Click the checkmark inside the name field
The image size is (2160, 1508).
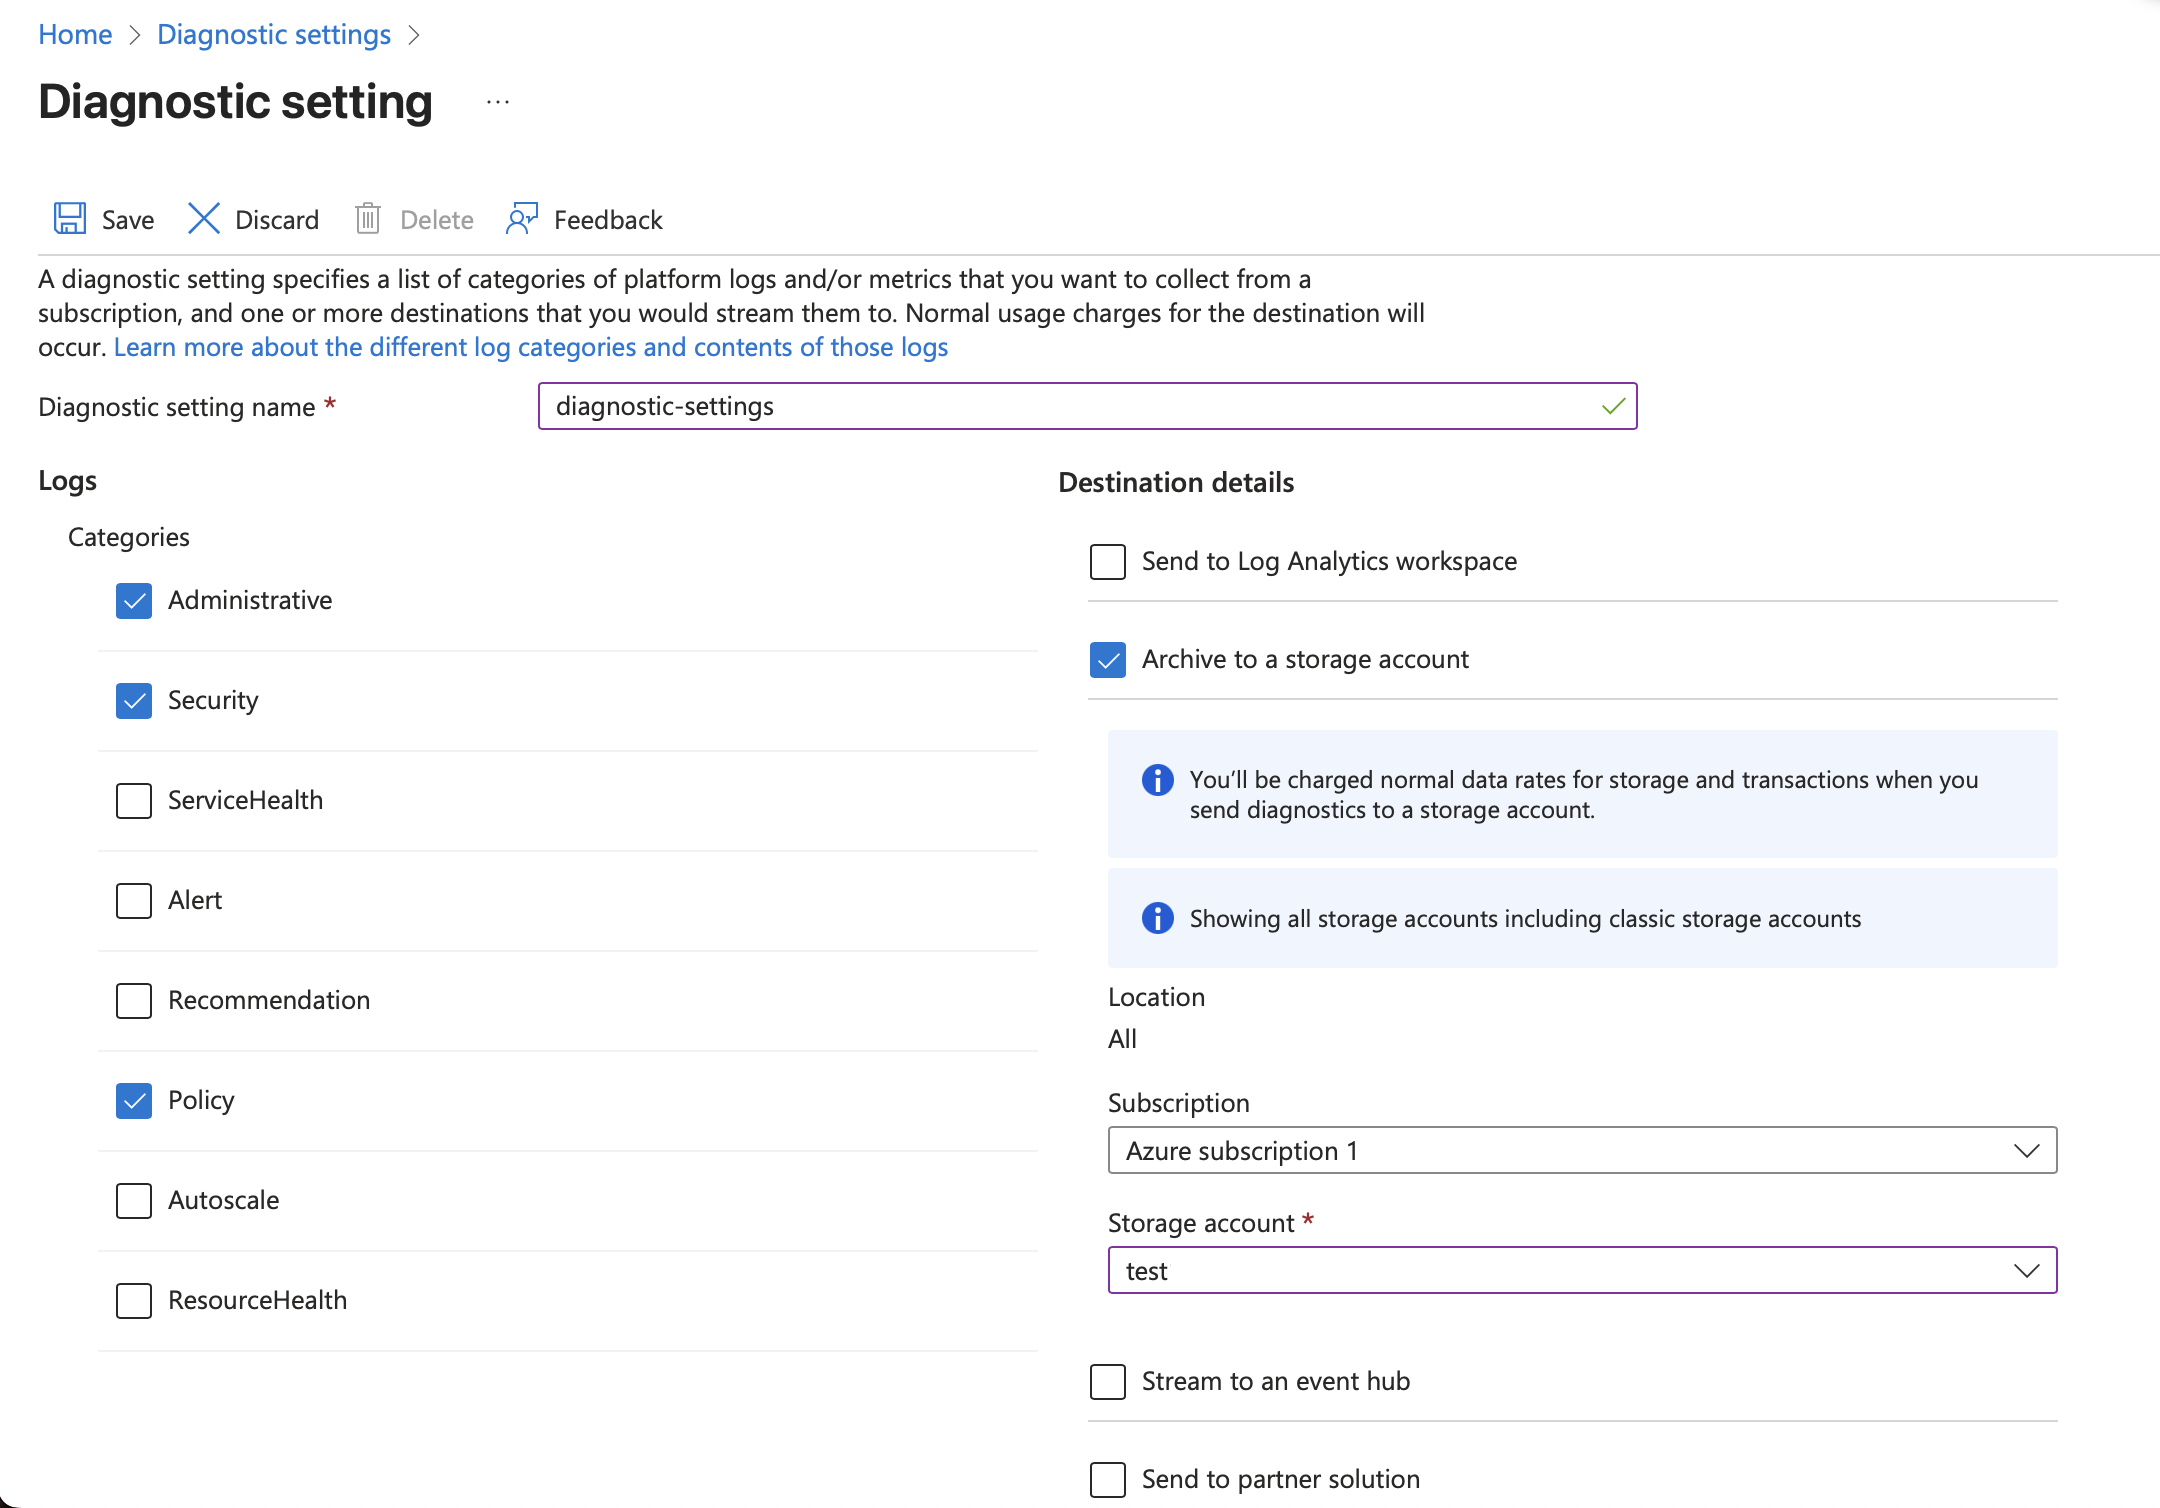pos(1611,406)
